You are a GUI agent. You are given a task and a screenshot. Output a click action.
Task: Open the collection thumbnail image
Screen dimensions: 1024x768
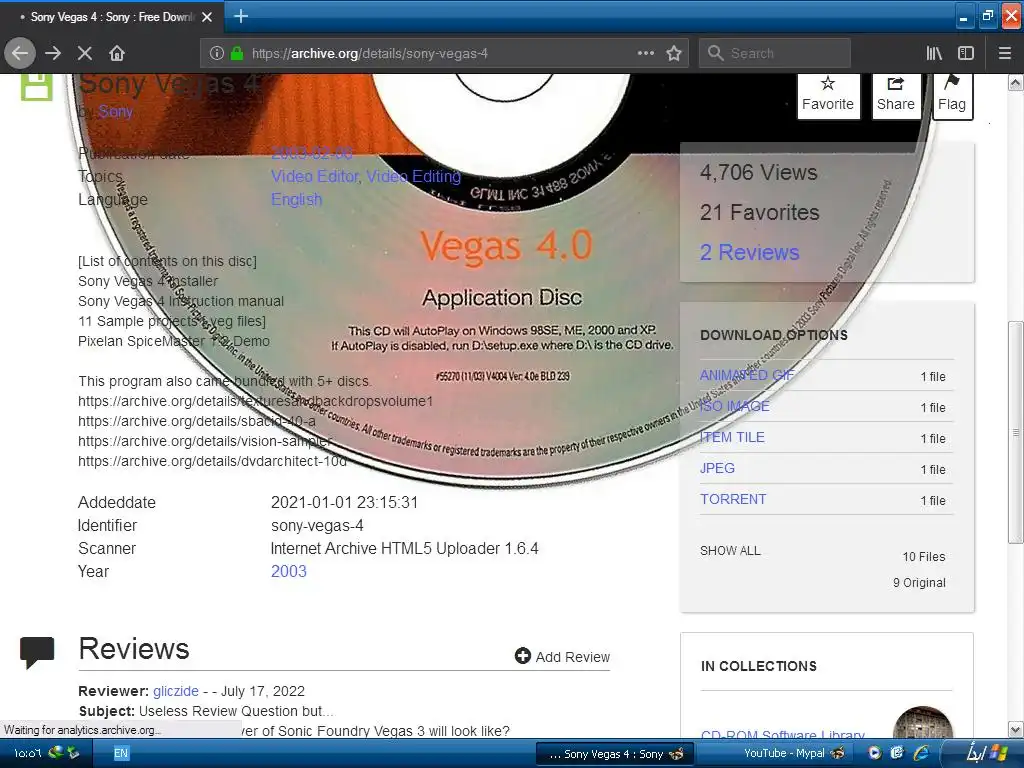click(922, 723)
